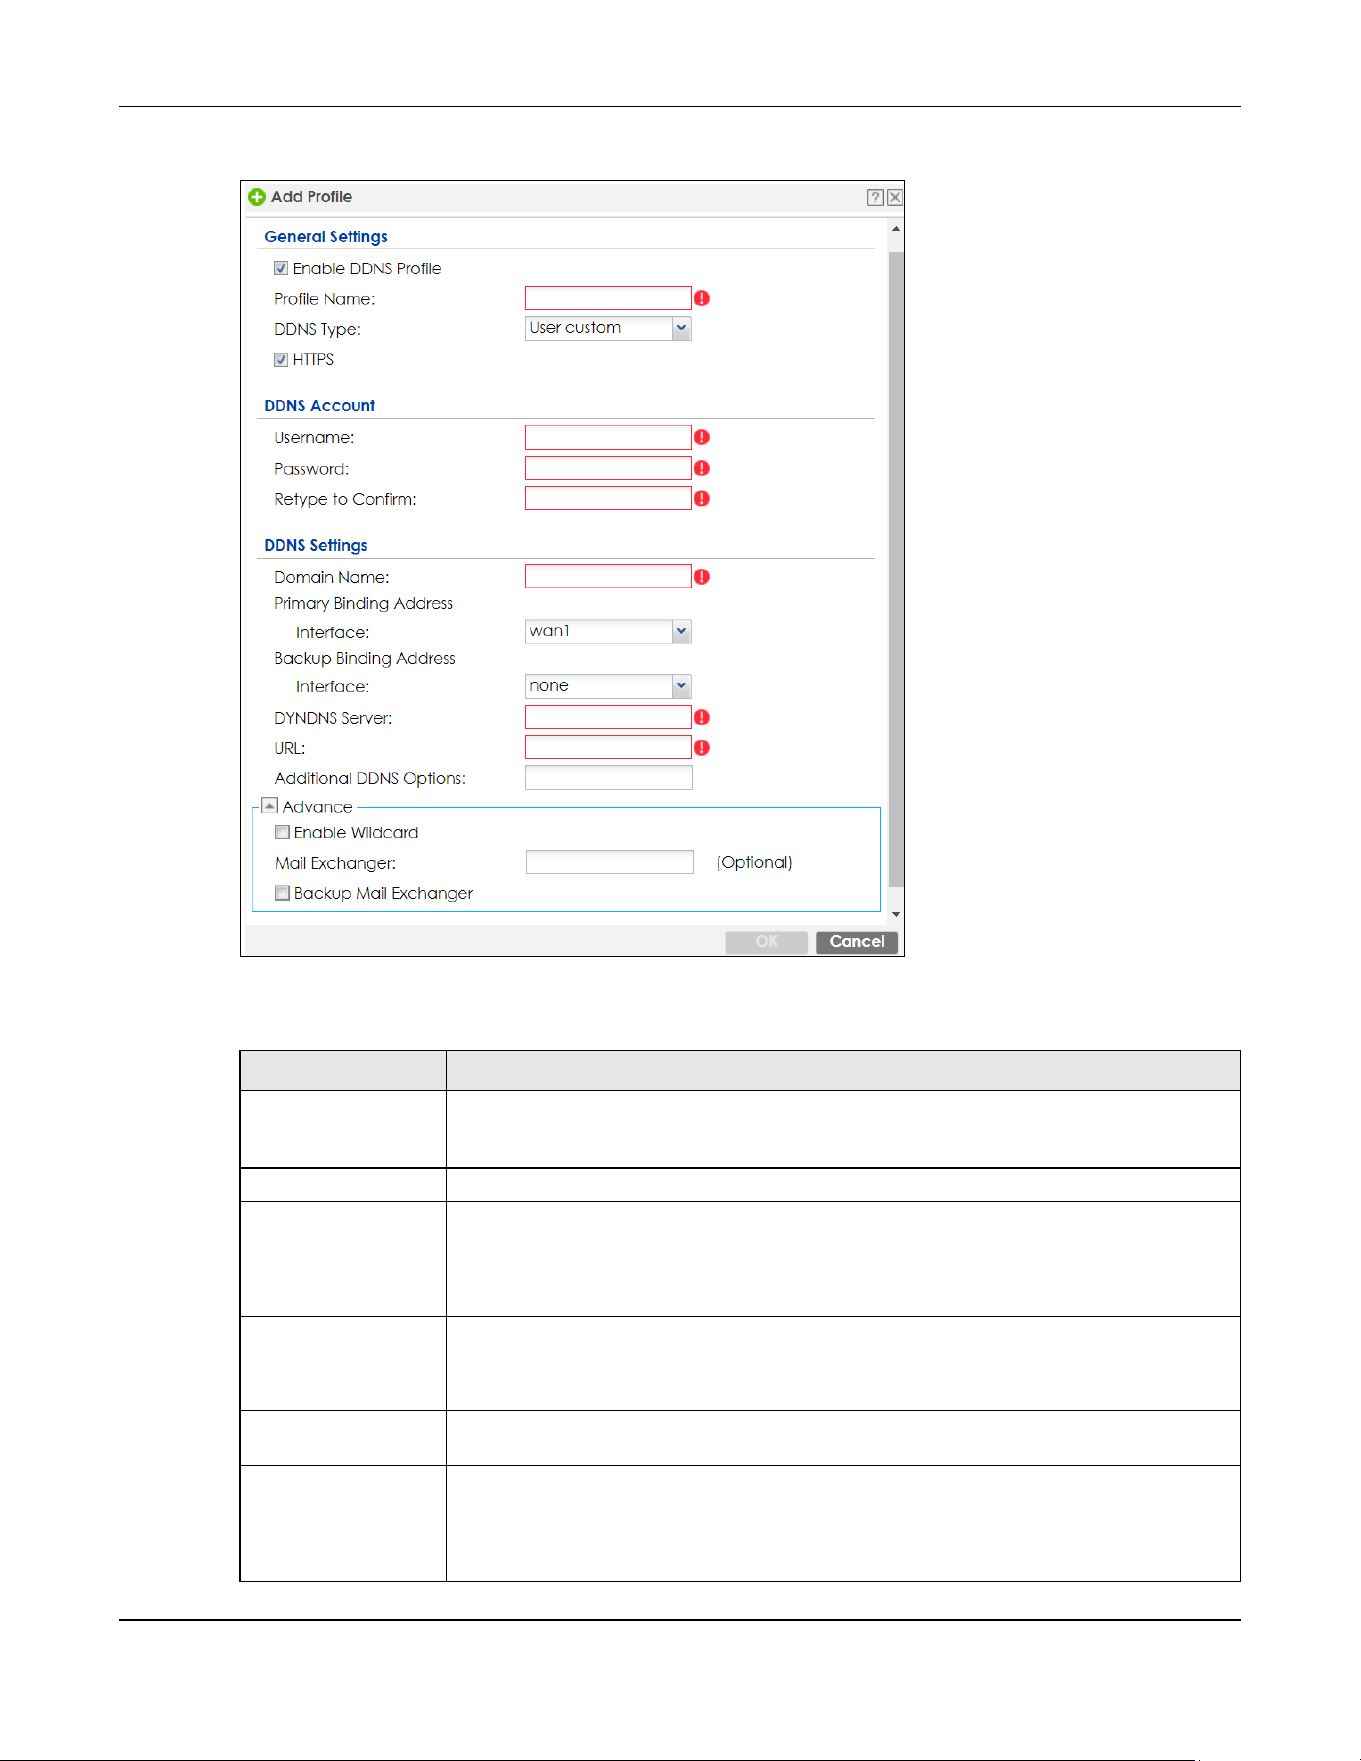Click the OK button
Viewport: 1361px width, 1761px height.
(767, 942)
